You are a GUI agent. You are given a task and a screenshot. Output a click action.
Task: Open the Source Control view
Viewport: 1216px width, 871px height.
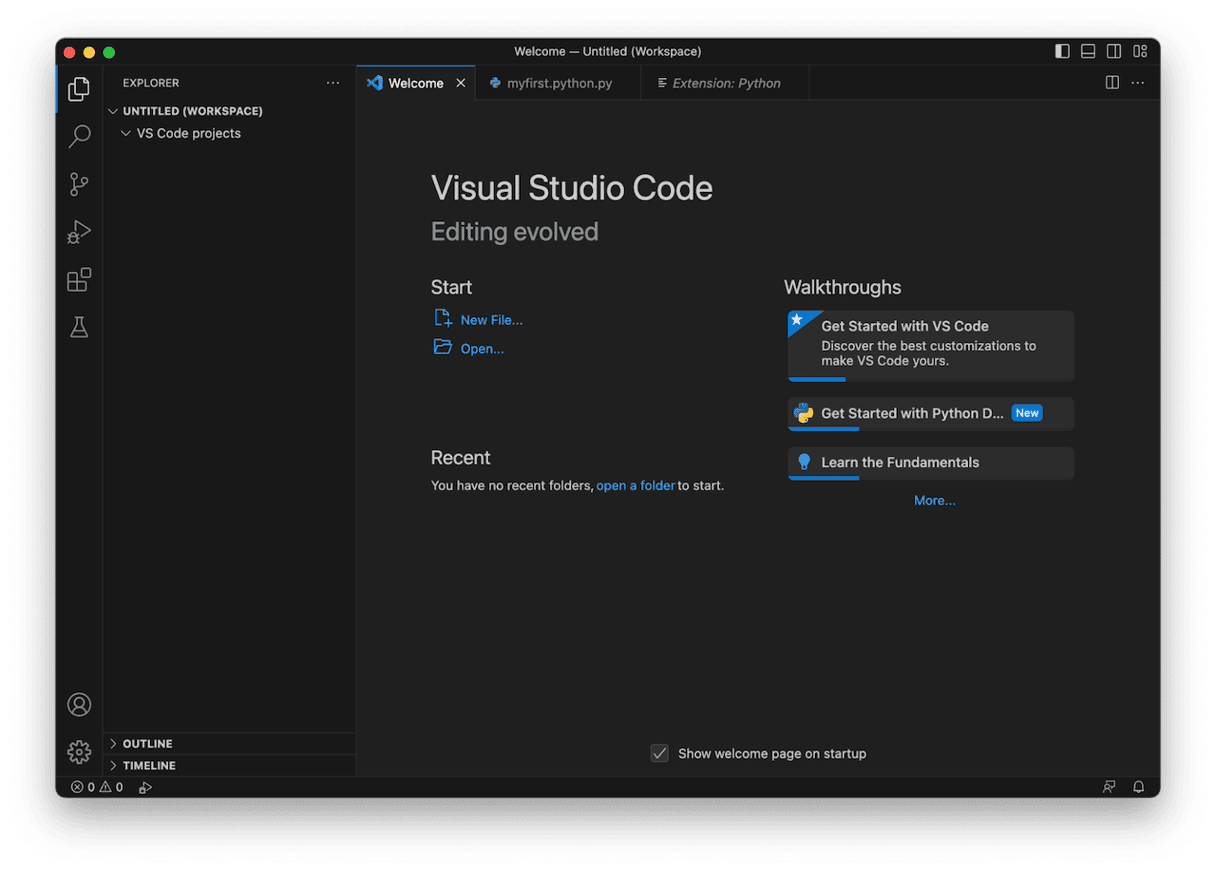[x=79, y=184]
